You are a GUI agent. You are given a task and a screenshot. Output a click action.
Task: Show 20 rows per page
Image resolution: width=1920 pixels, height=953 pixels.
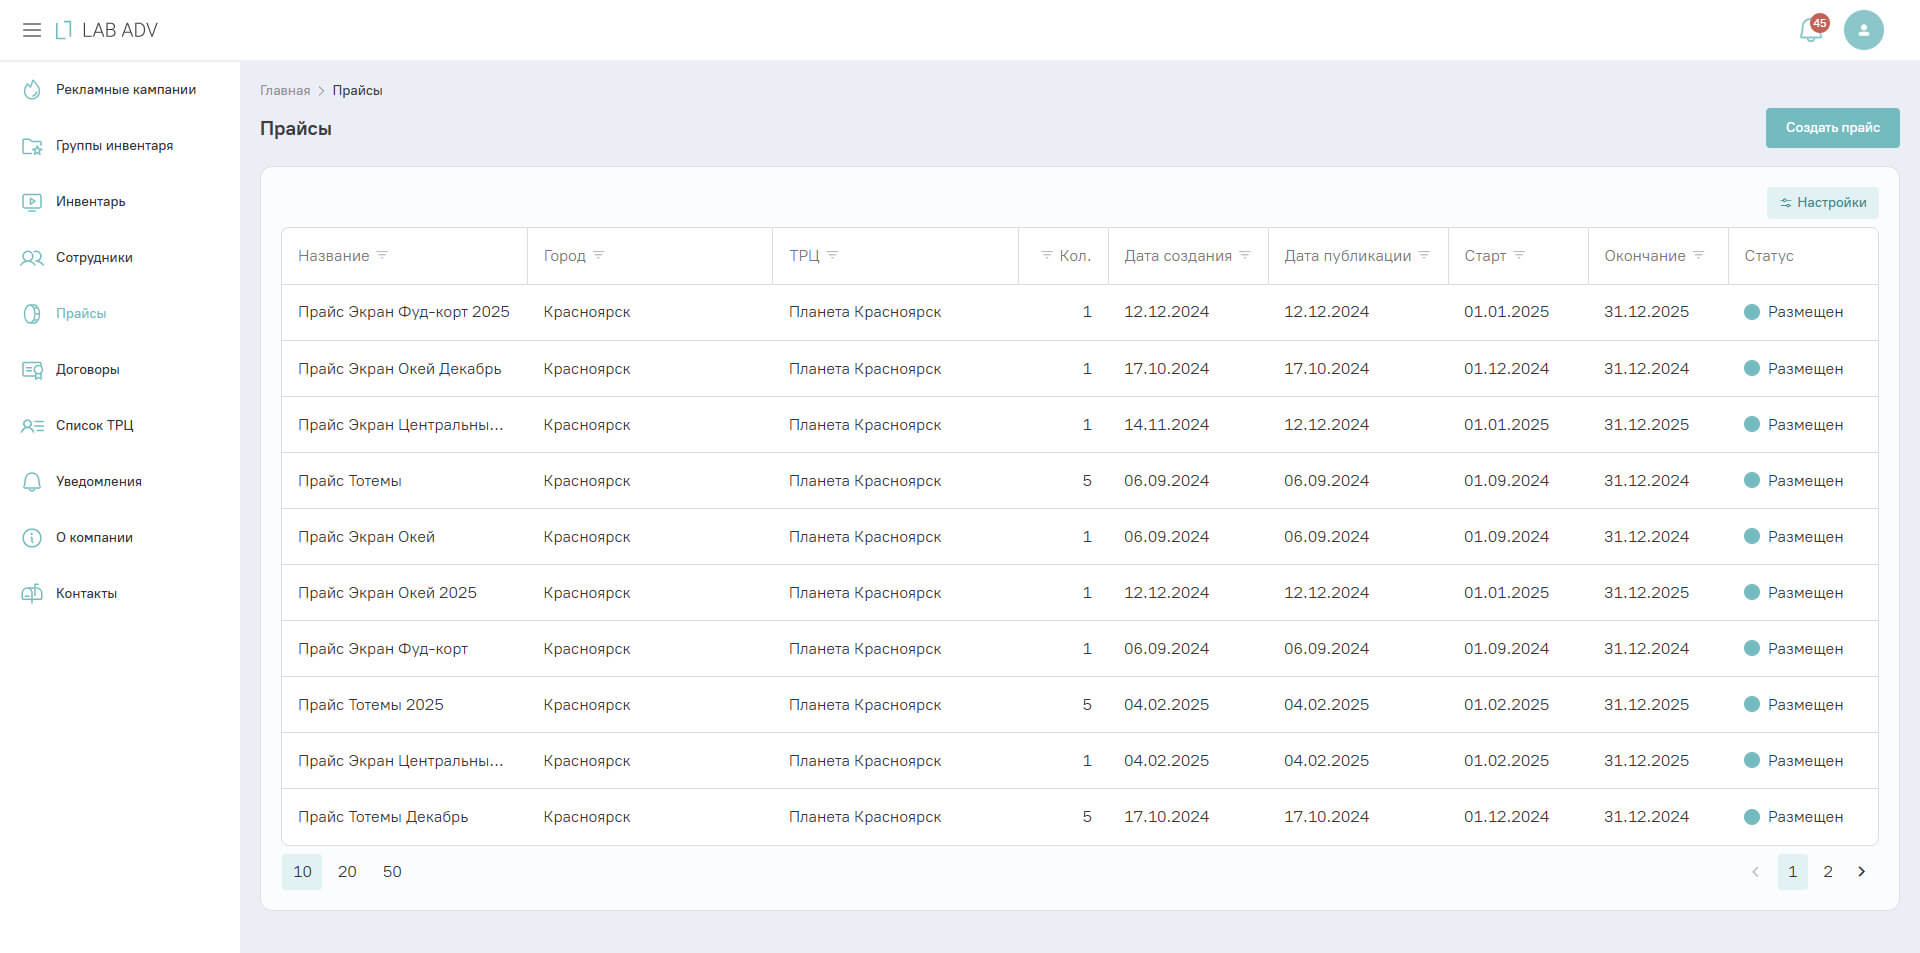347,872
